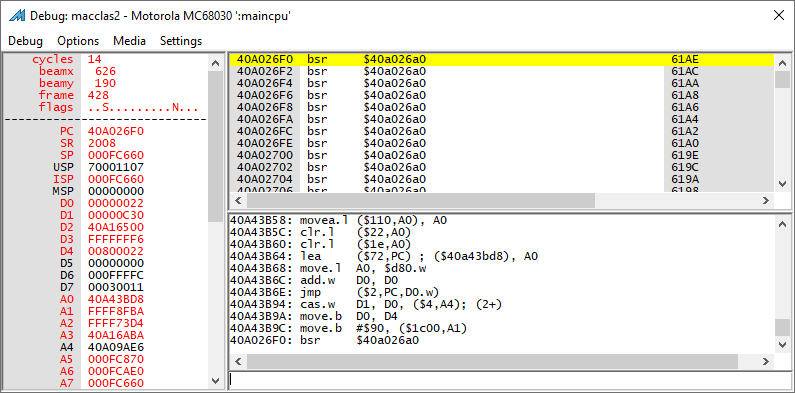The width and height of the screenshot is (795, 393).
Task: Click the ISP register value
Action: pos(116,180)
